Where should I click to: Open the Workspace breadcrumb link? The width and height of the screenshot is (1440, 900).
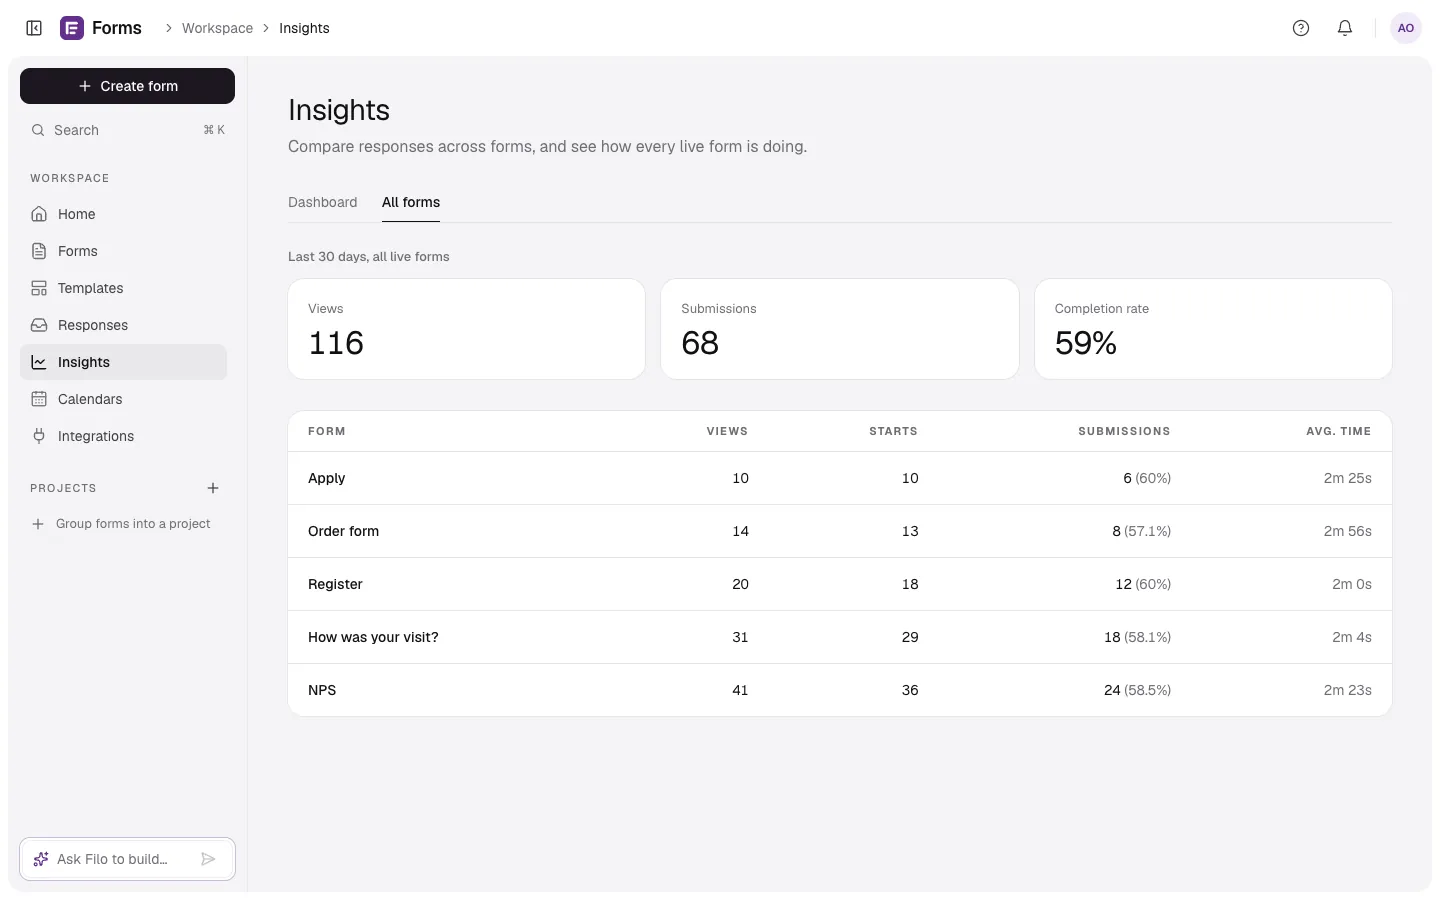(217, 28)
